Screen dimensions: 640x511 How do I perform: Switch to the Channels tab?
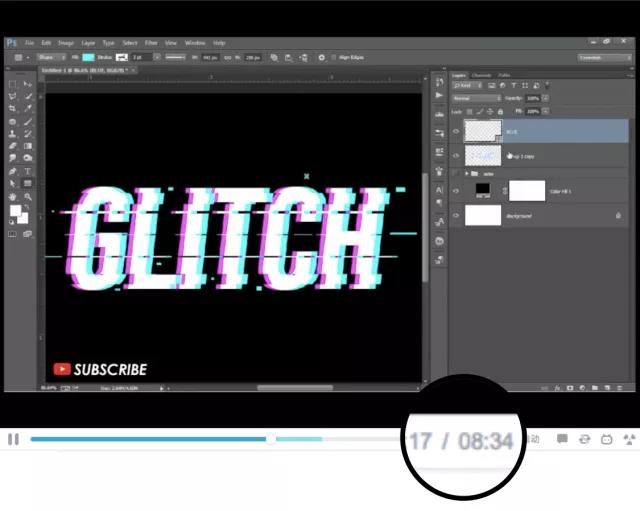pyautogui.click(x=482, y=76)
